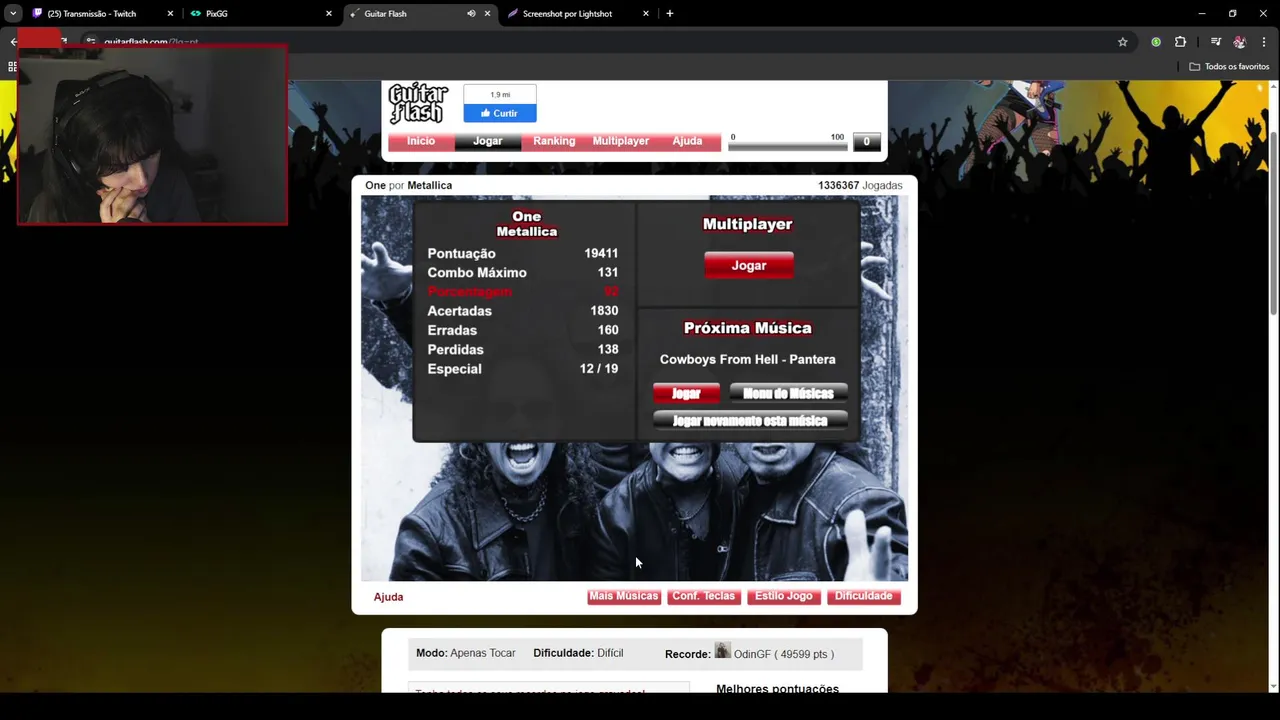1280x720 pixels.
Task: Open Ajuda in the site menu
Action: (x=687, y=141)
